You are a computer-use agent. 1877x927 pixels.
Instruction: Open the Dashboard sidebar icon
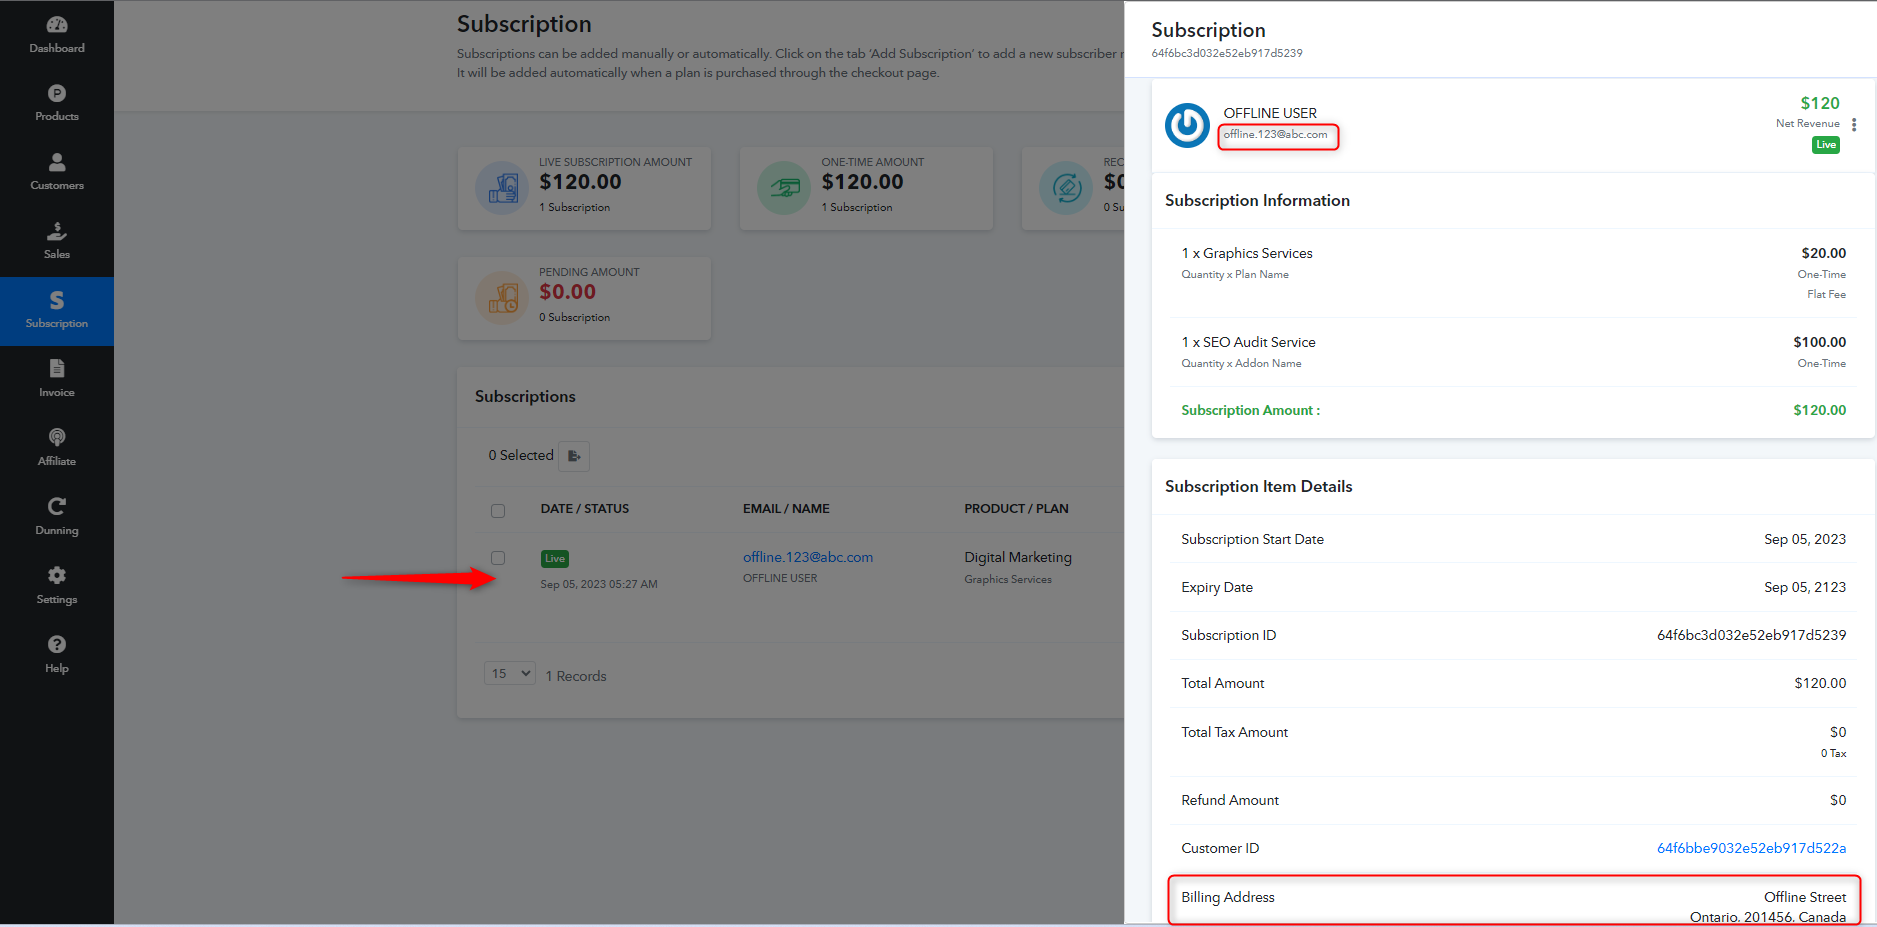[x=57, y=35]
